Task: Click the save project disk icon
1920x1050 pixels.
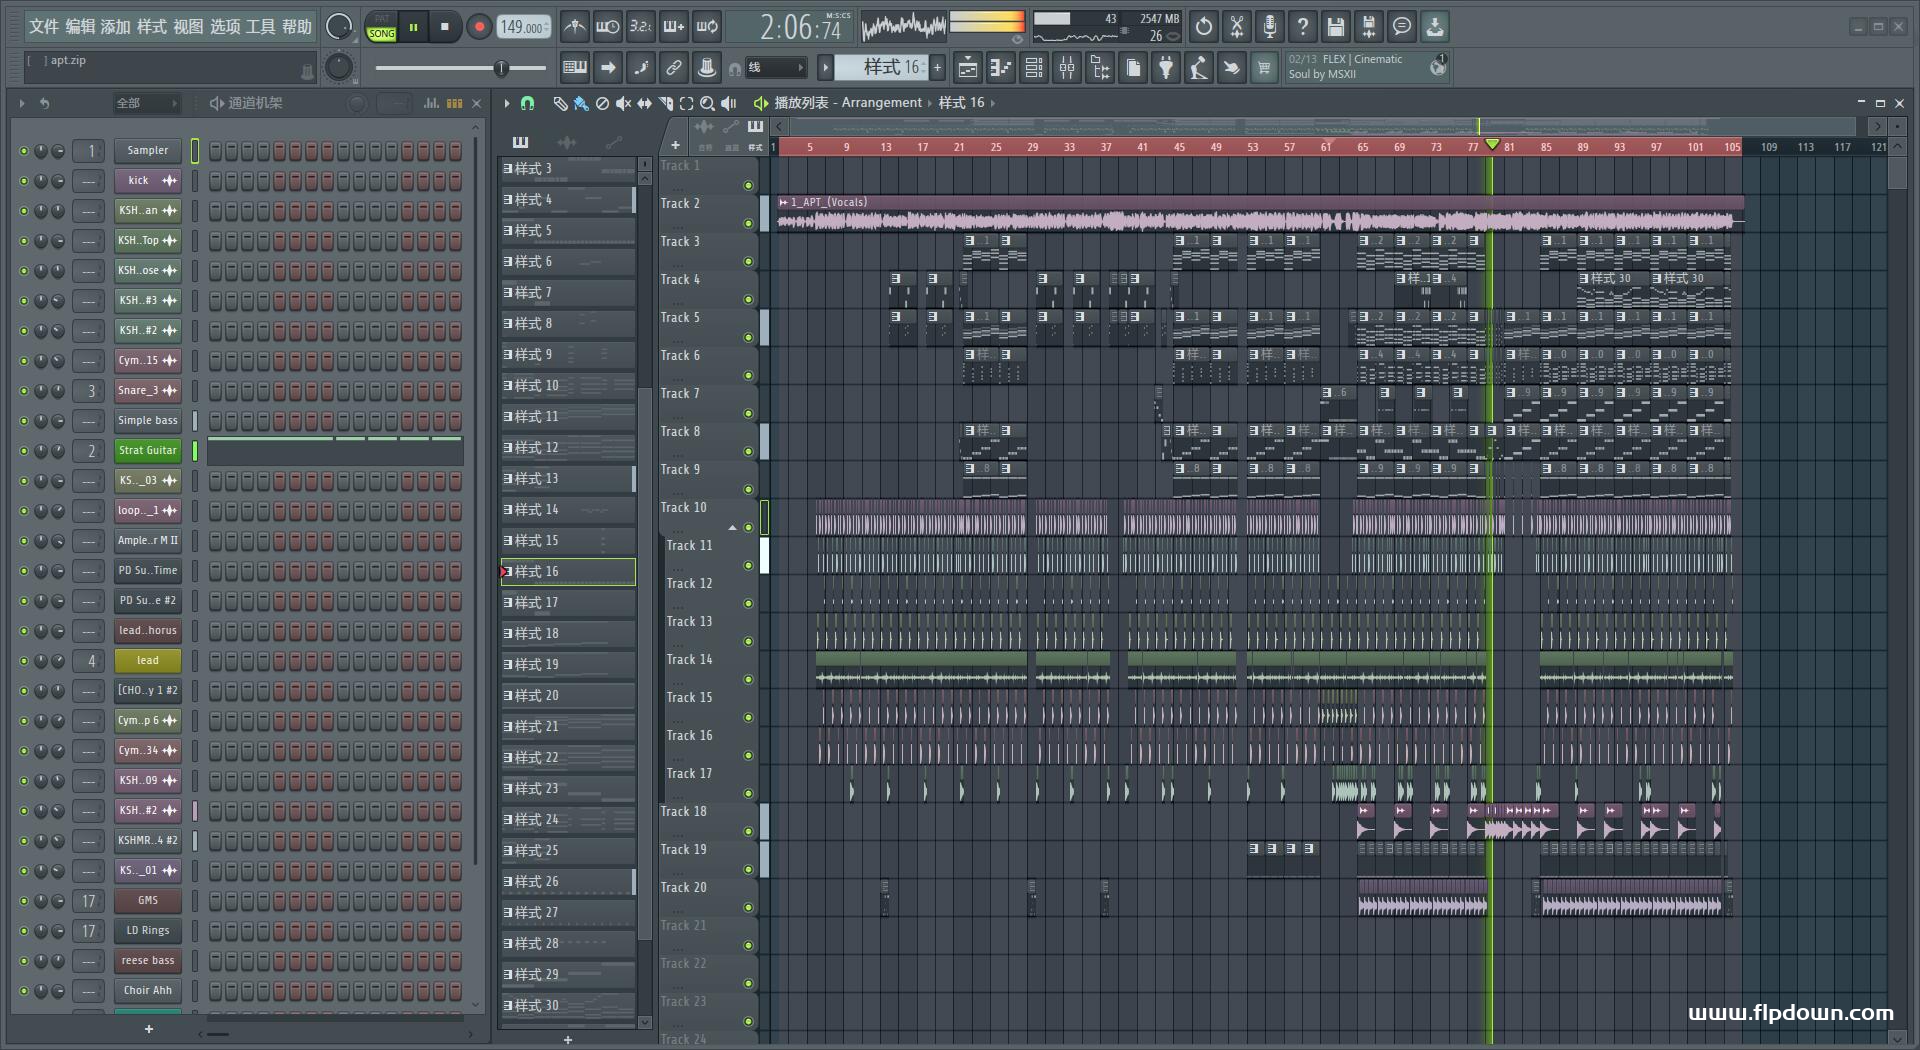Action: click(1336, 27)
